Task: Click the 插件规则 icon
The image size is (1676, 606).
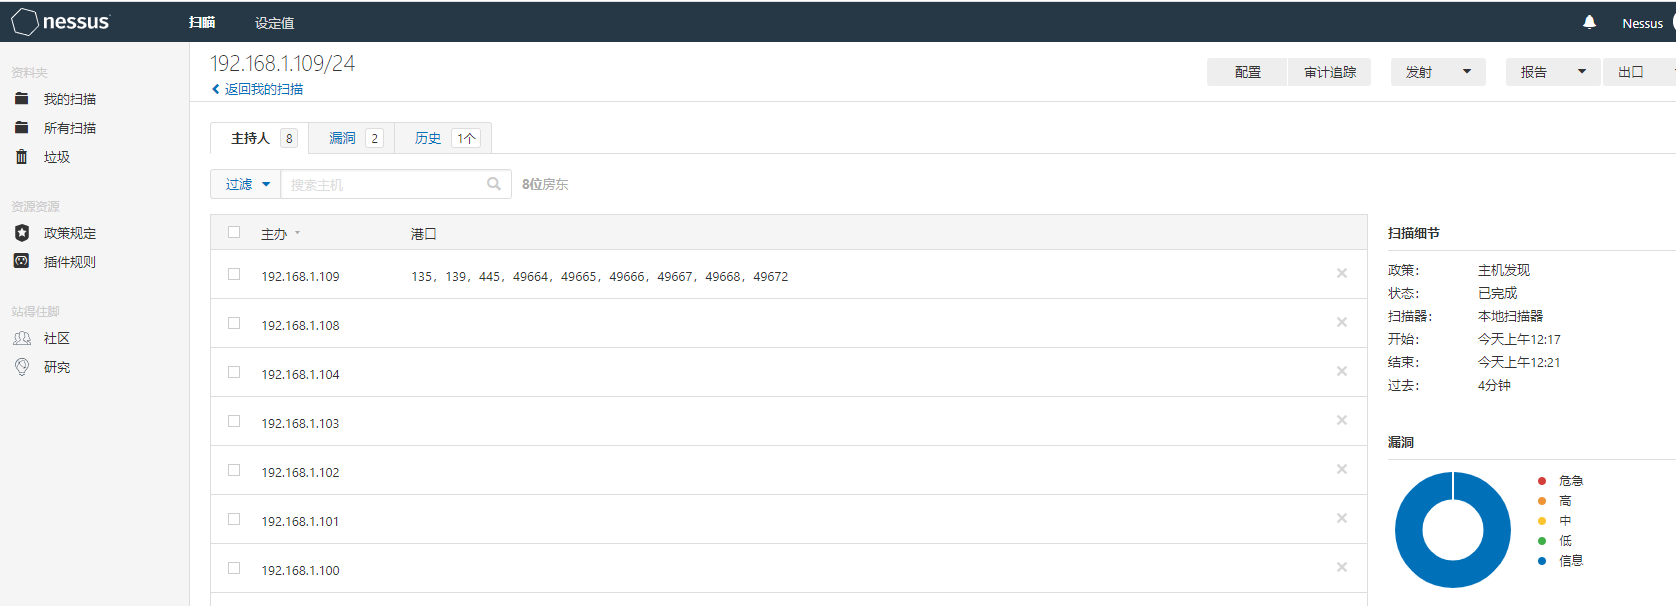Action: coord(22,261)
